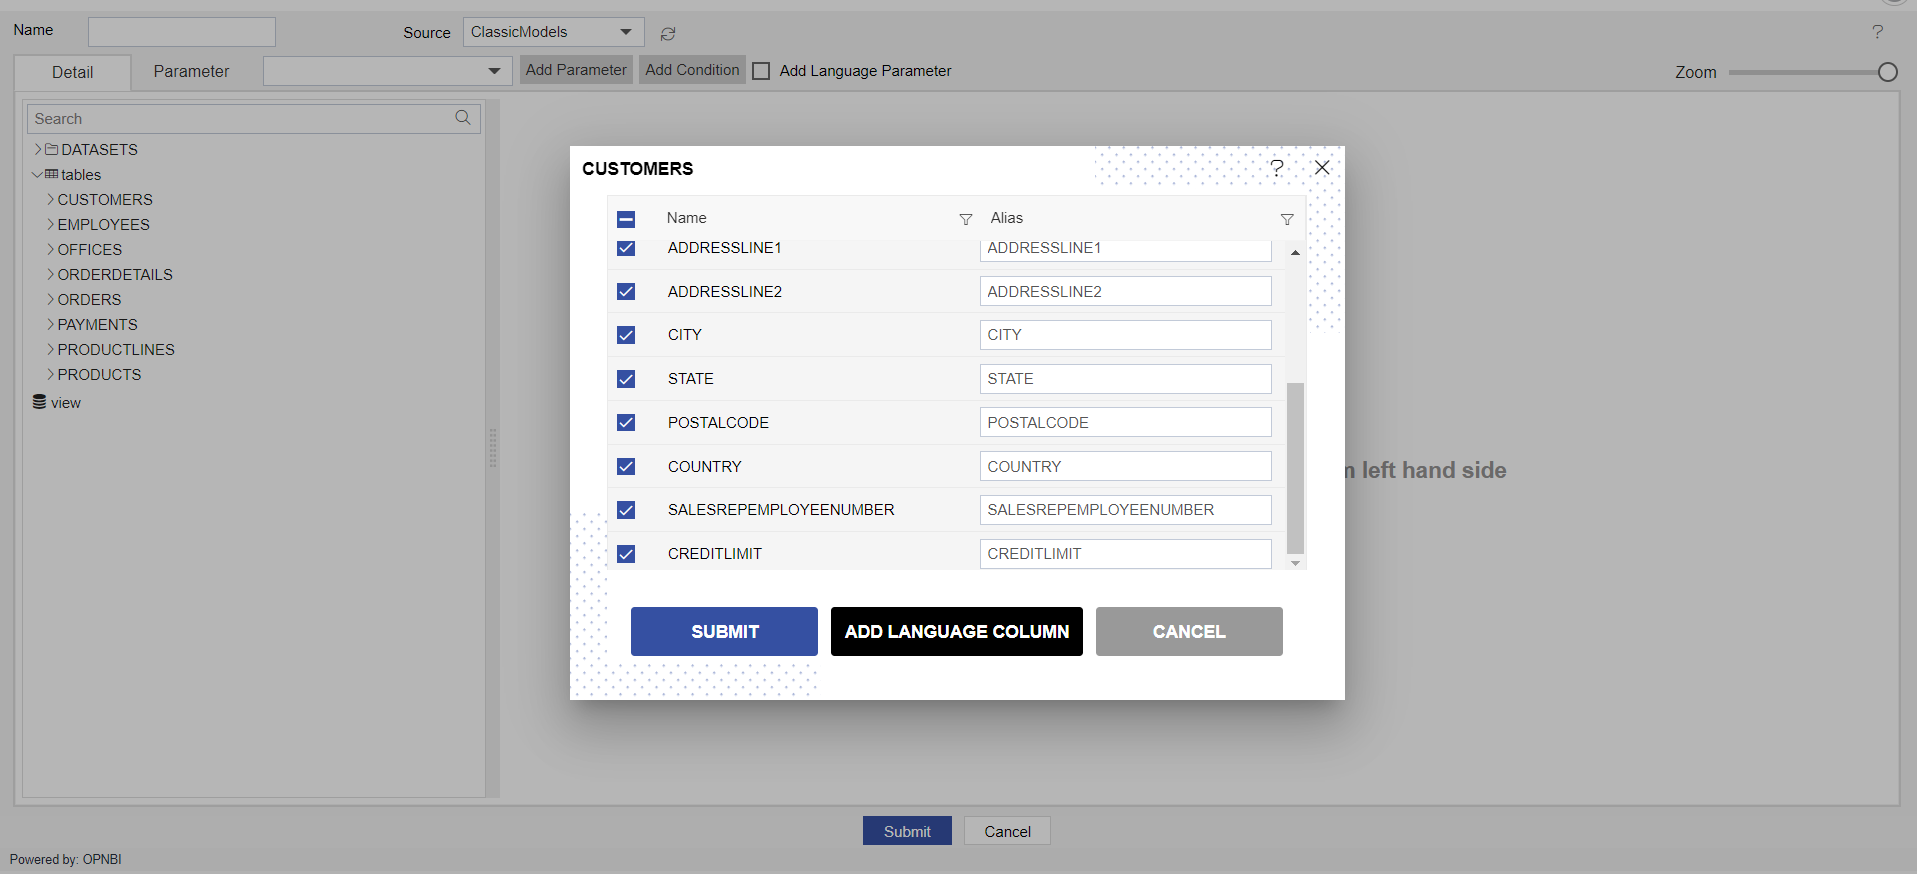The image size is (1917, 874).
Task: Expand the PRODUCTLINES table
Action: 51,349
